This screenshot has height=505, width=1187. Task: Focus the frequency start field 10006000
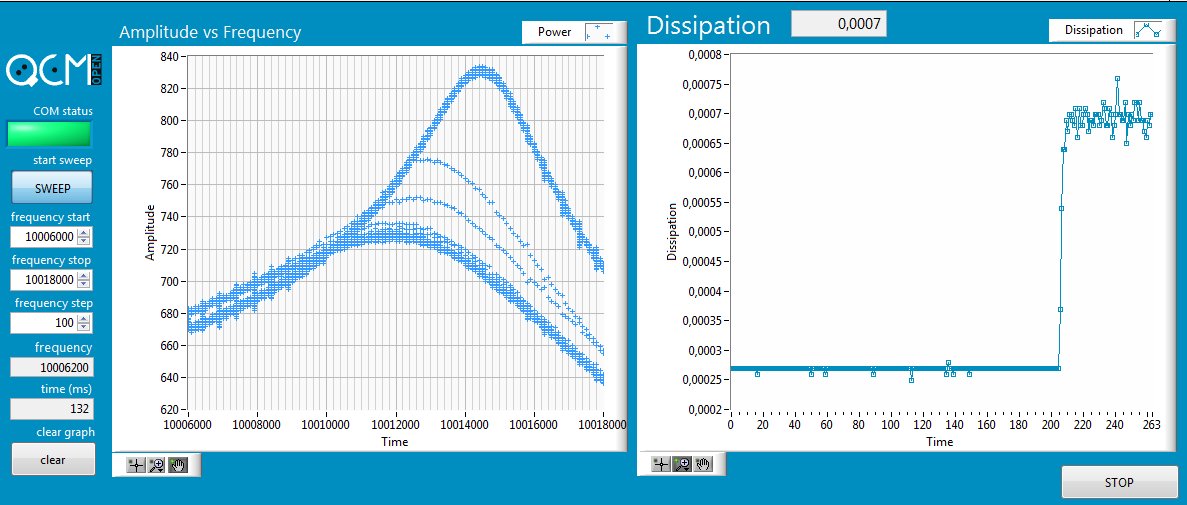44,237
